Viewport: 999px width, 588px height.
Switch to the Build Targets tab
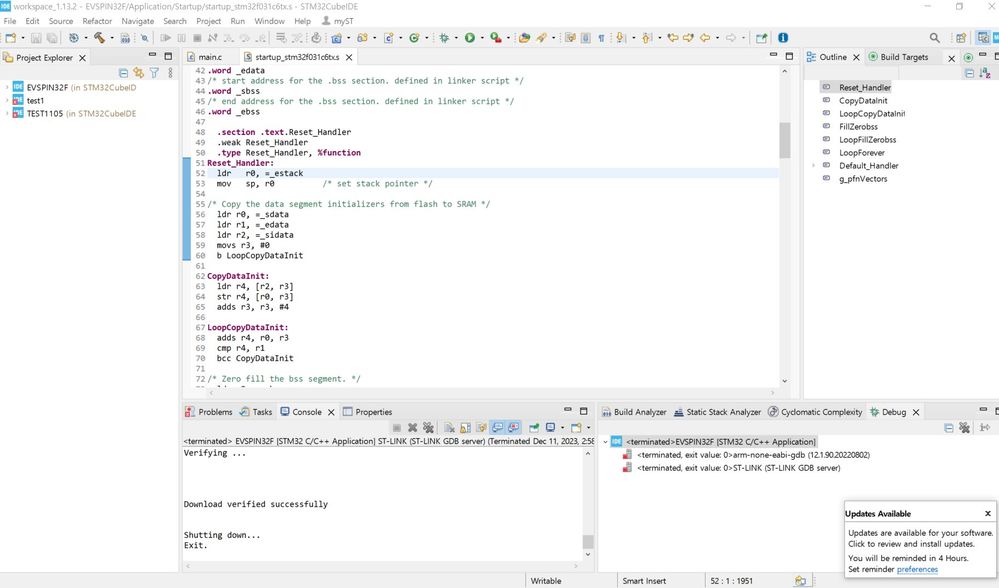[x=898, y=57]
